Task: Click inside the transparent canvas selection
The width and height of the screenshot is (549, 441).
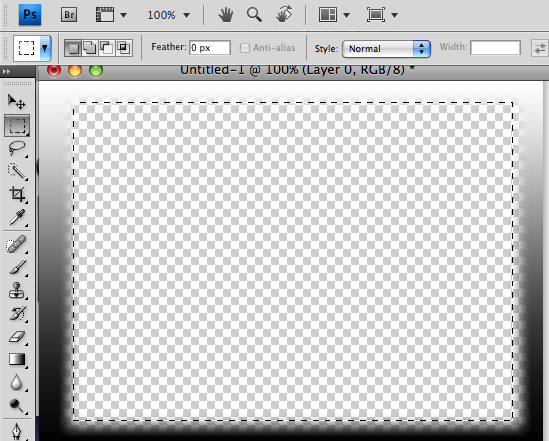Action: click(x=293, y=261)
